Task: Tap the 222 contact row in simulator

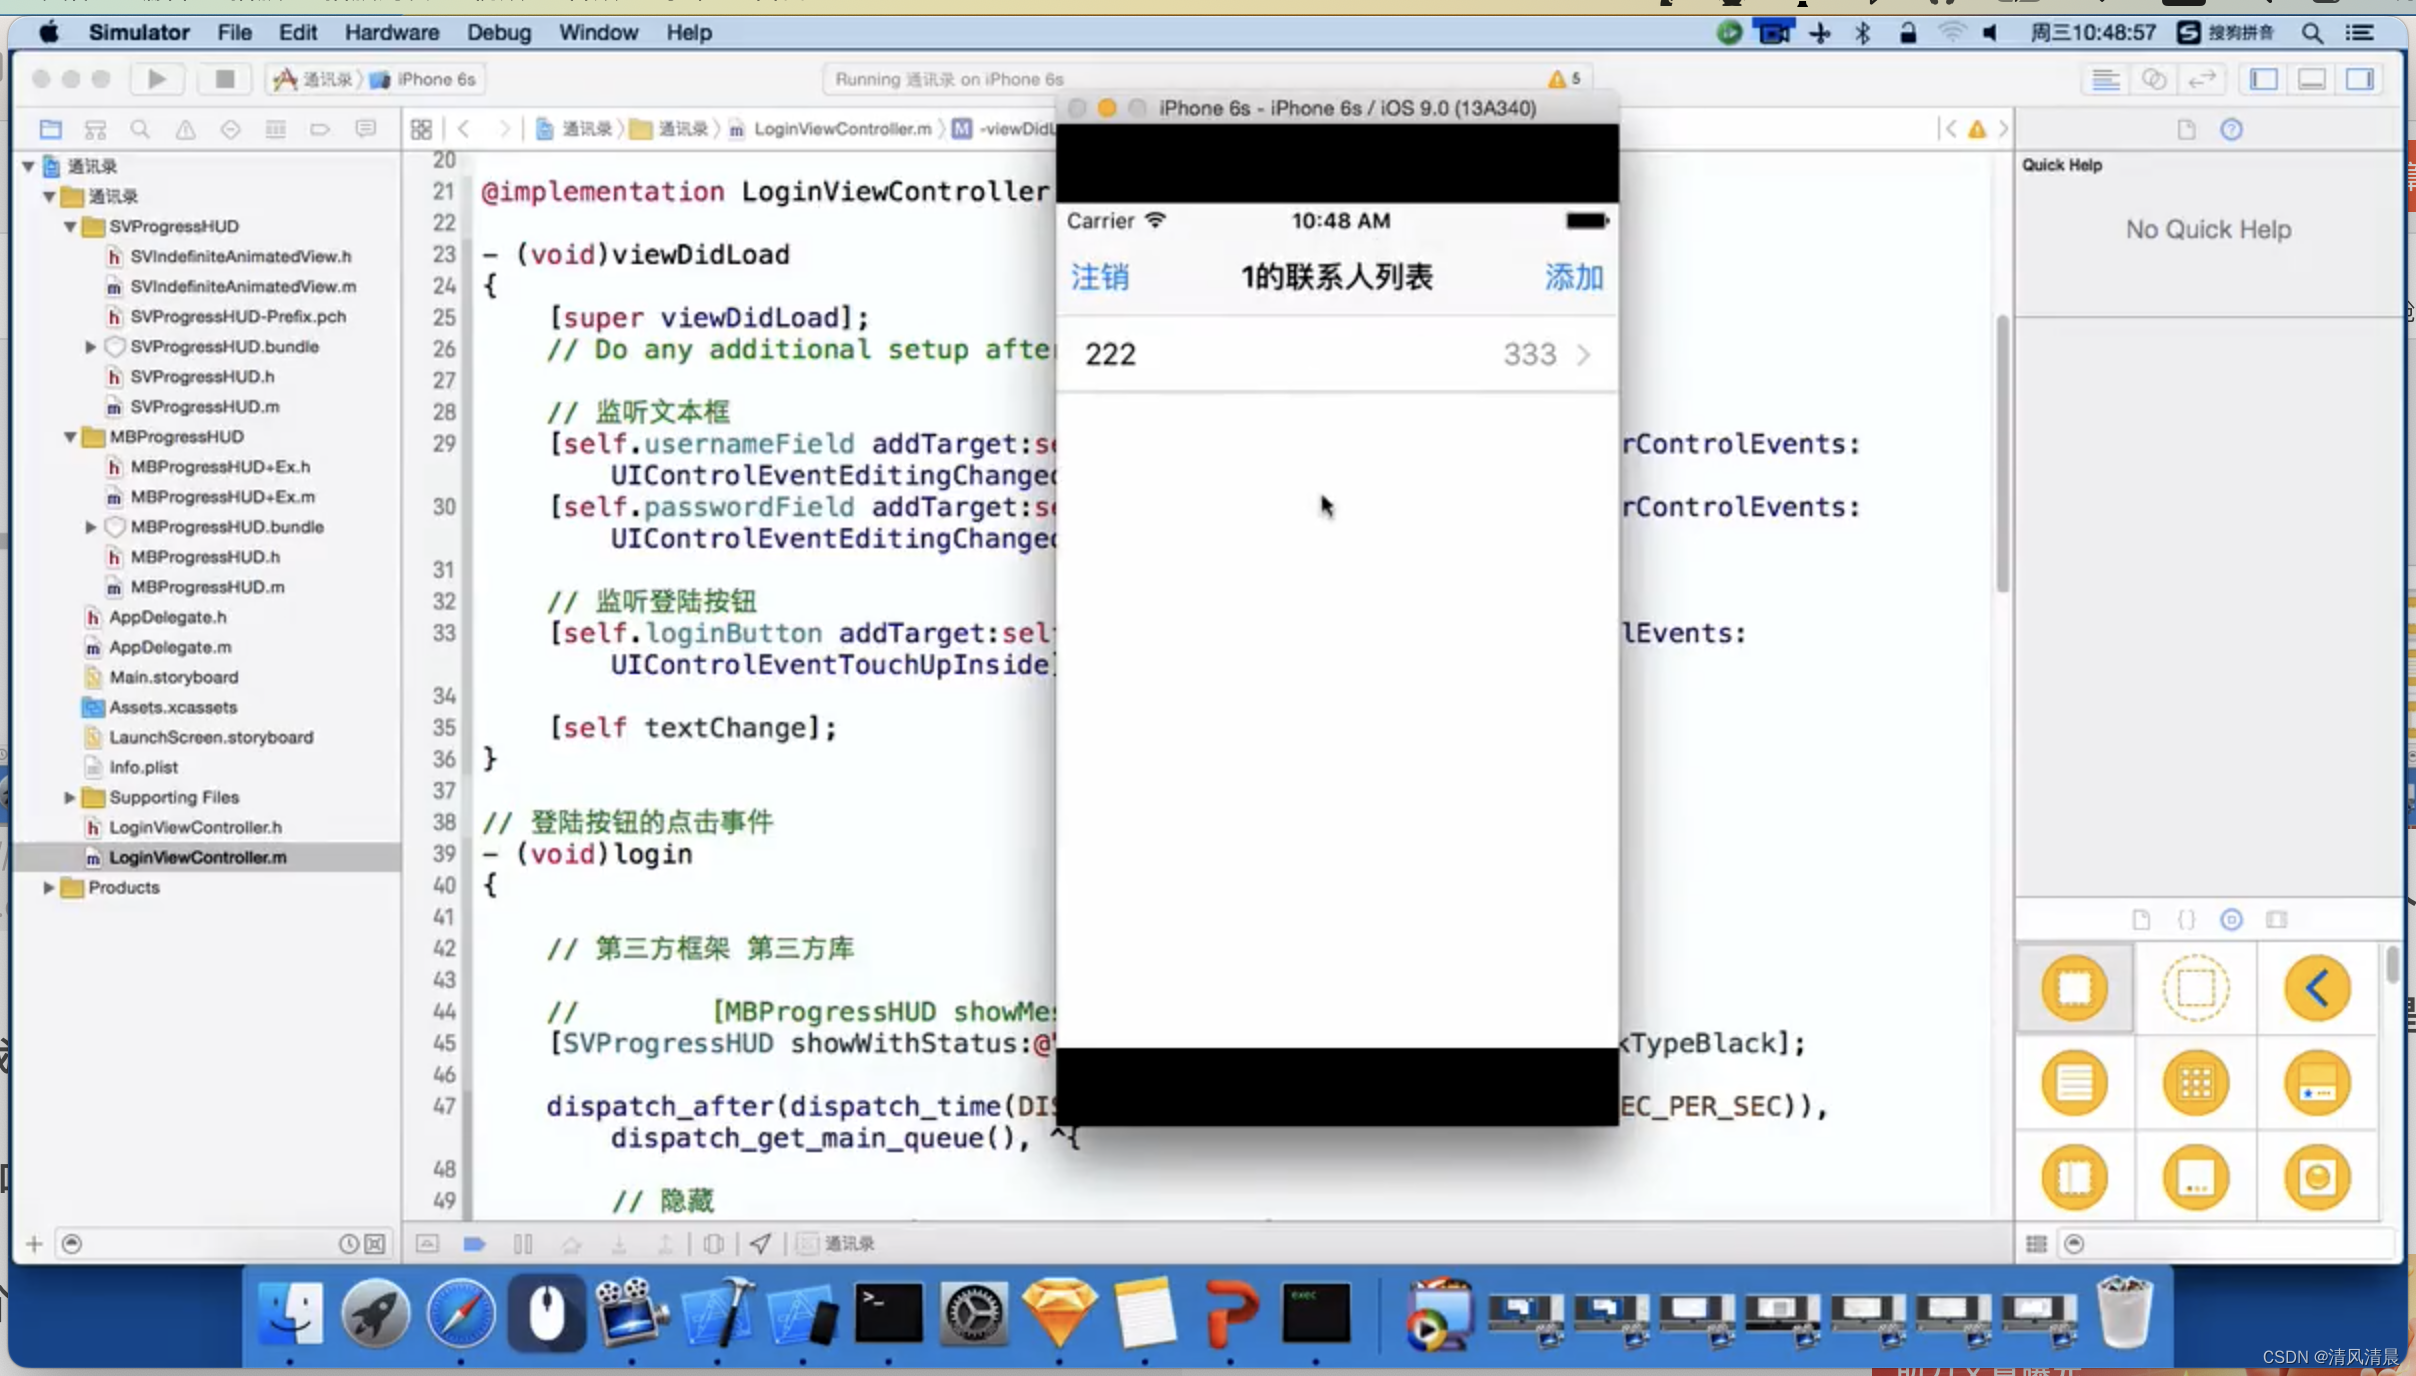Action: 1337,355
